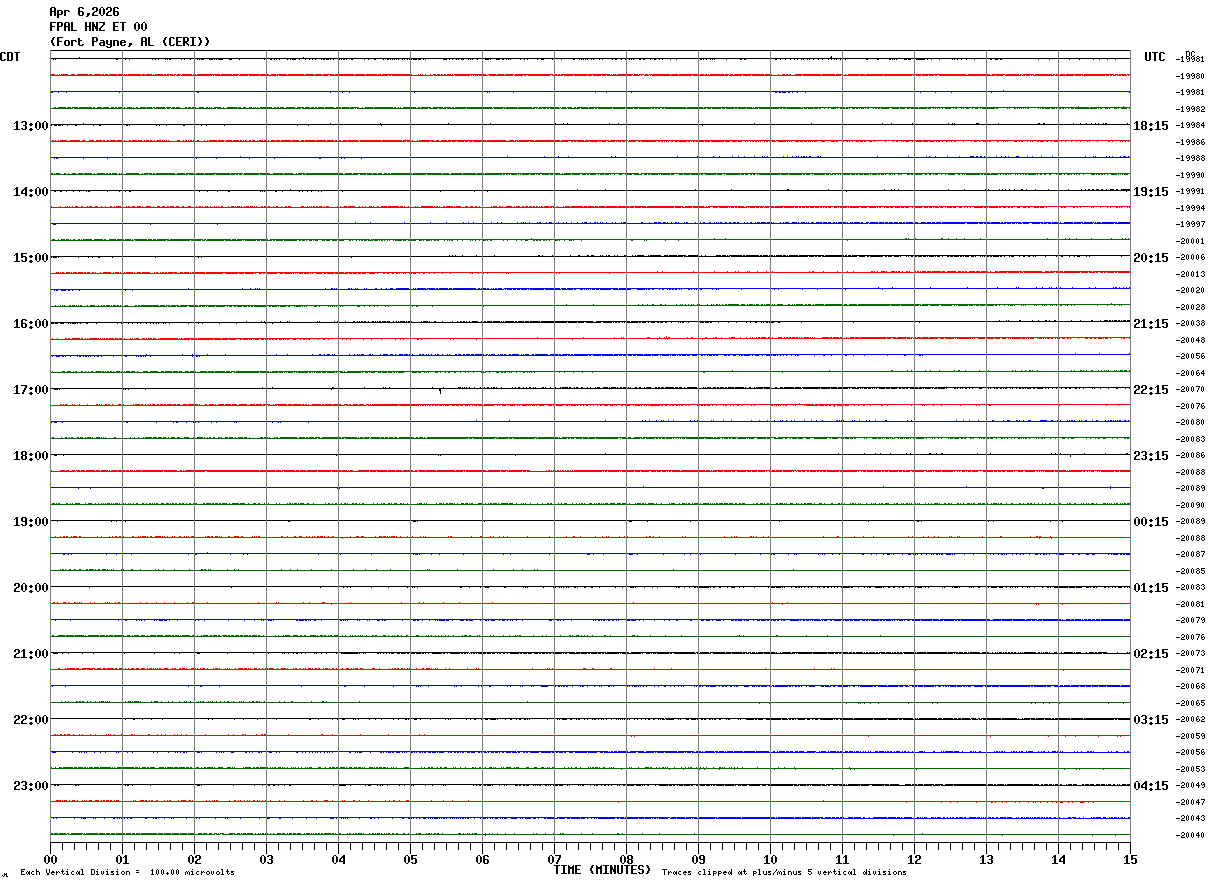Screen dimensions: 1210x886
Task: Select the 22:00 CDT hour label
Action: 31,720
